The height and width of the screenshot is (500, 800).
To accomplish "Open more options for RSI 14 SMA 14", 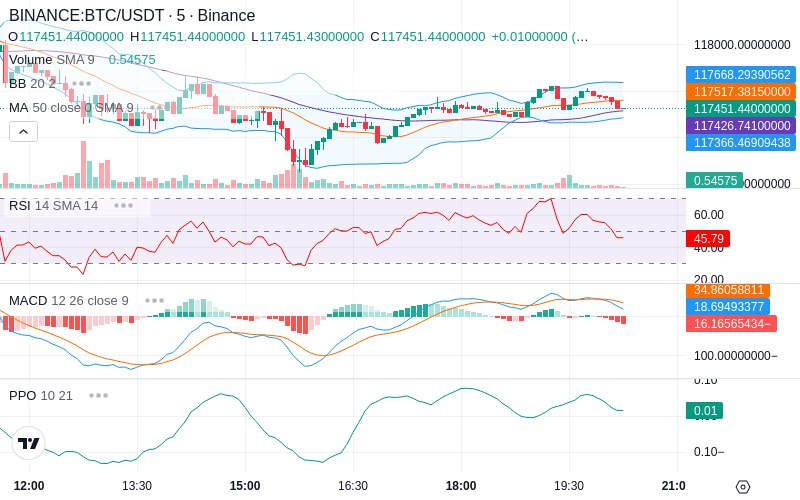I will pos(123,206).
